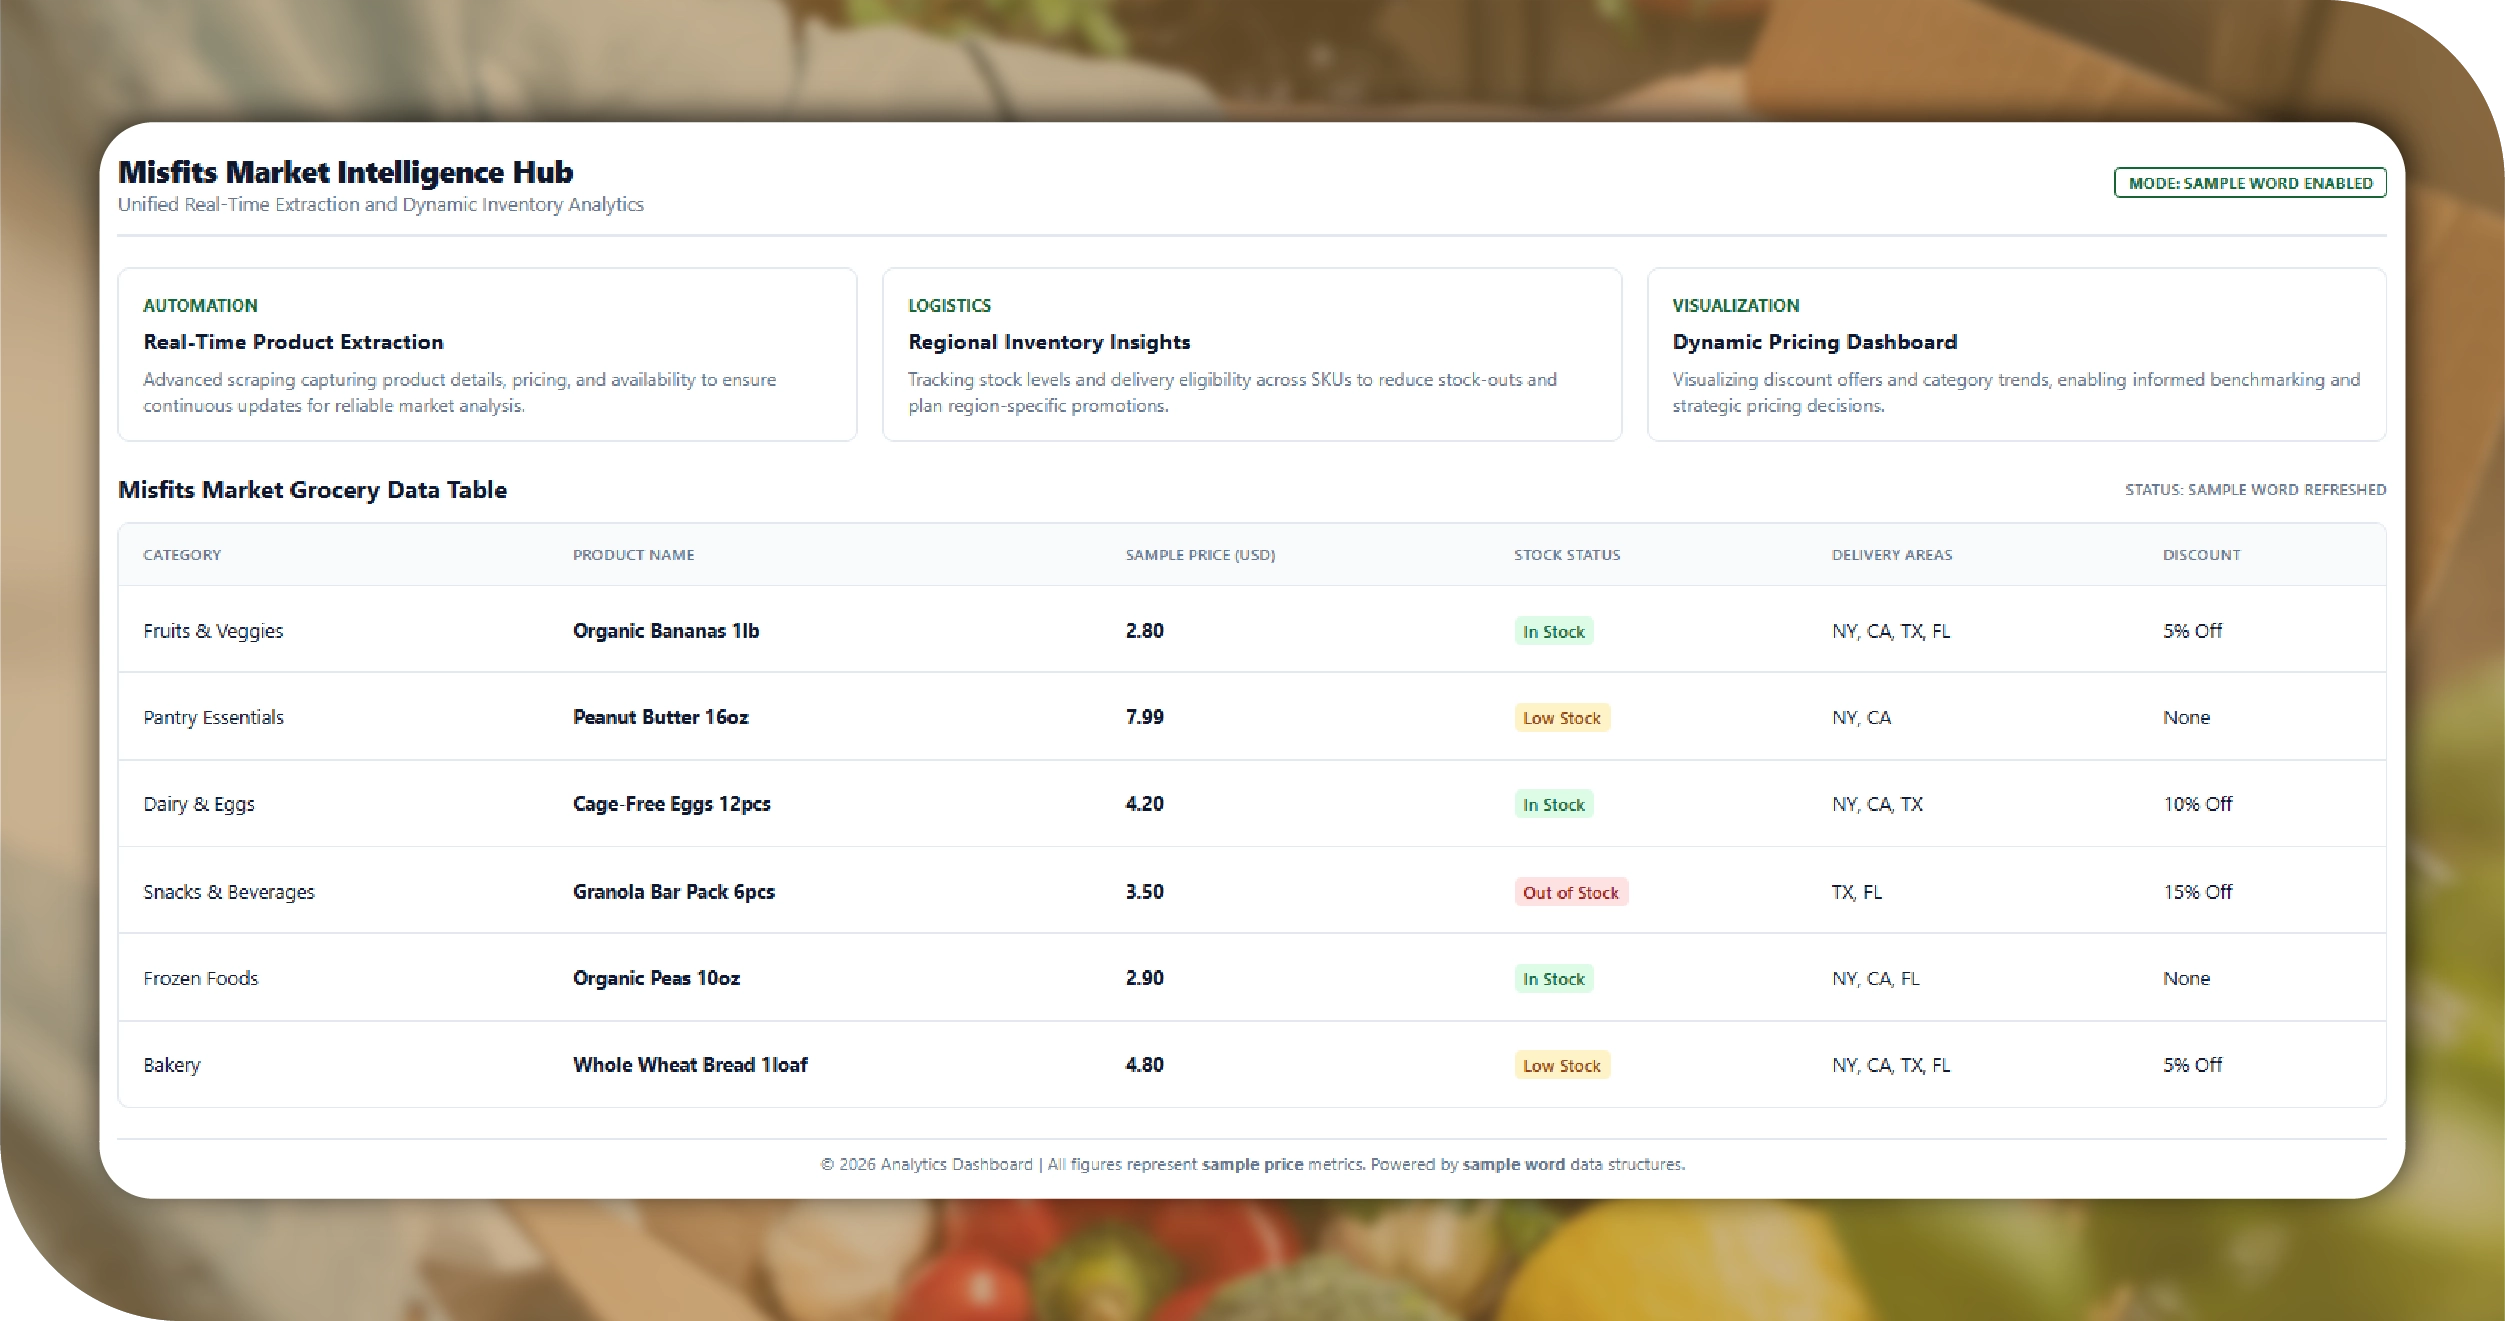The width and height of the screenshot is (2506, 1321).
Task: Open the Dynamic Pricing Dashboard card
Action: click(x=2015, y=354)
